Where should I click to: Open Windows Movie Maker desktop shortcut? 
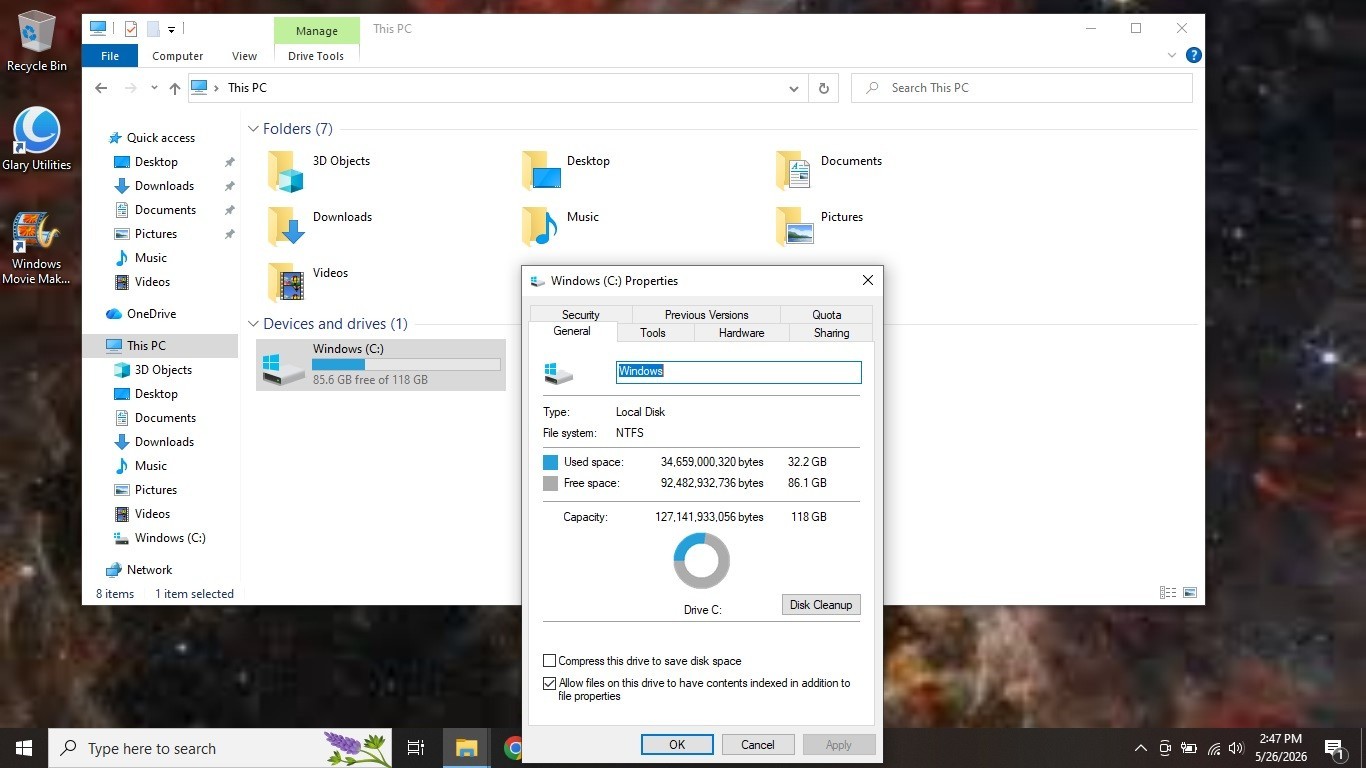[36, 248]
